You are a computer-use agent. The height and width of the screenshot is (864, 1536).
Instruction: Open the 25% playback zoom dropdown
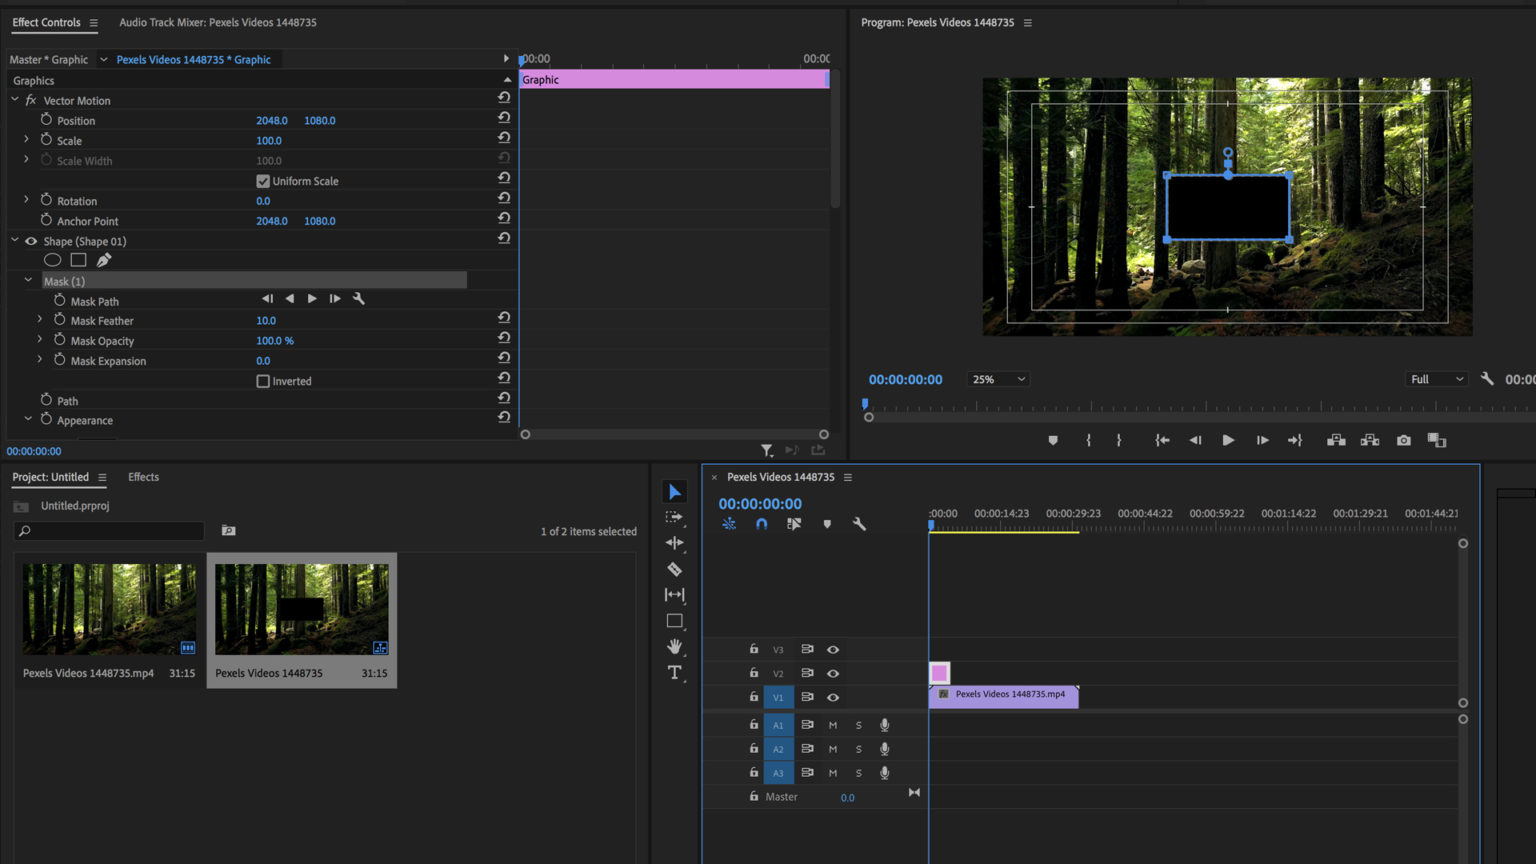click(997, 378)
